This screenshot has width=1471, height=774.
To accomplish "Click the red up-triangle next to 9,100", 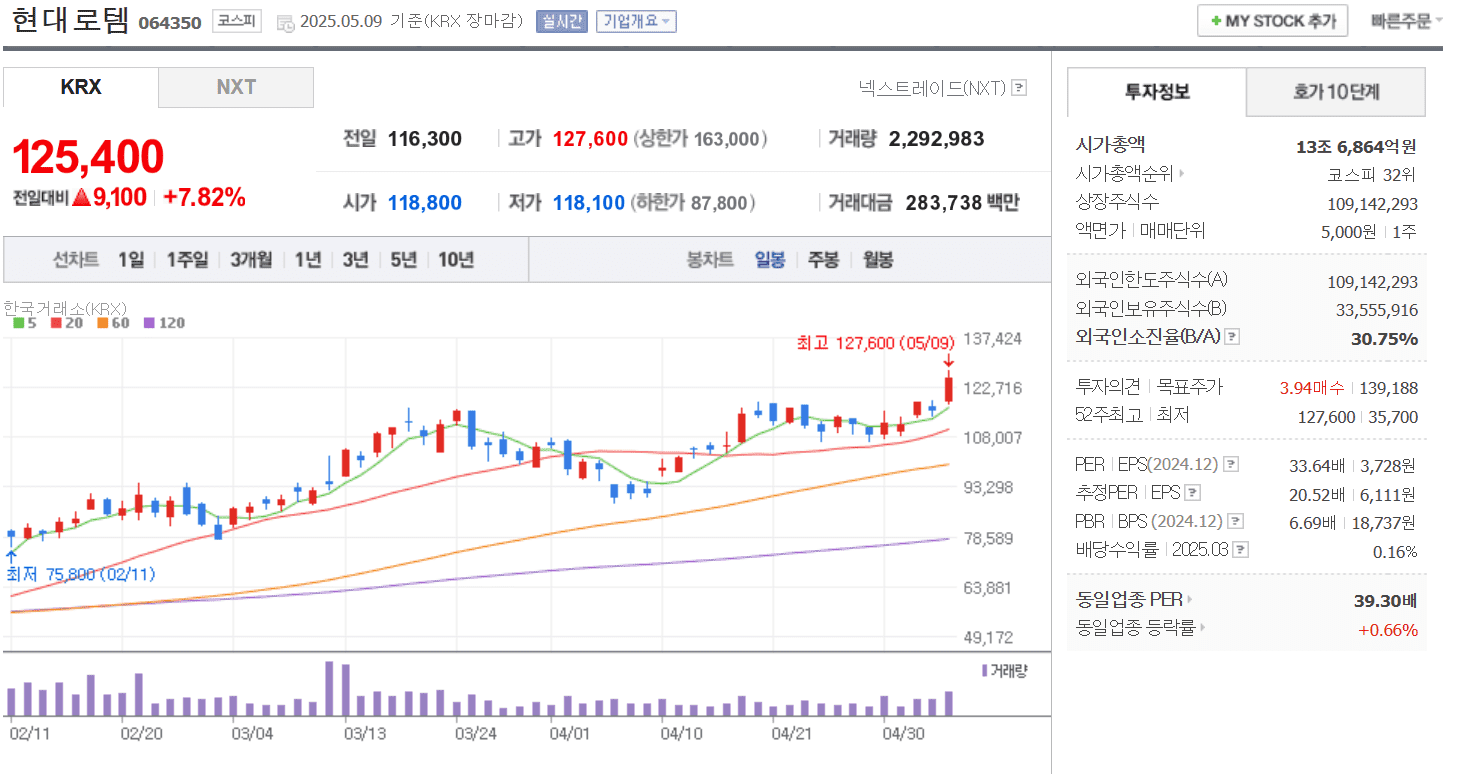I will (81, 198).
